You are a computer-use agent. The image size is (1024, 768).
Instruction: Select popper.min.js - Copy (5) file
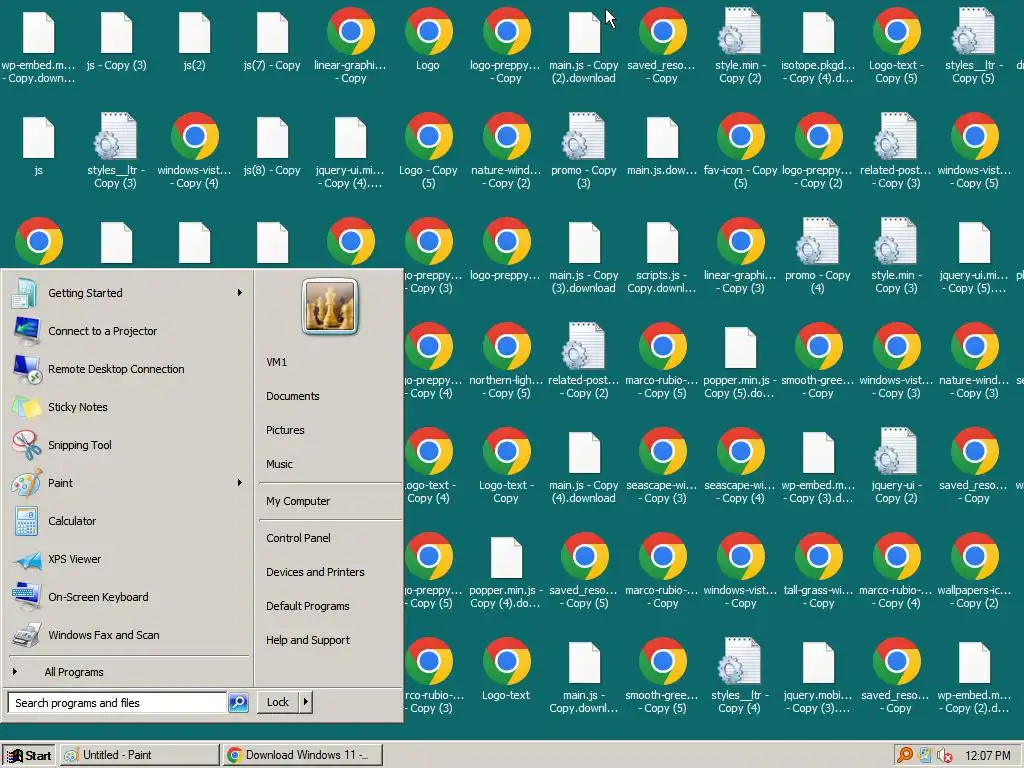(740, 360)
